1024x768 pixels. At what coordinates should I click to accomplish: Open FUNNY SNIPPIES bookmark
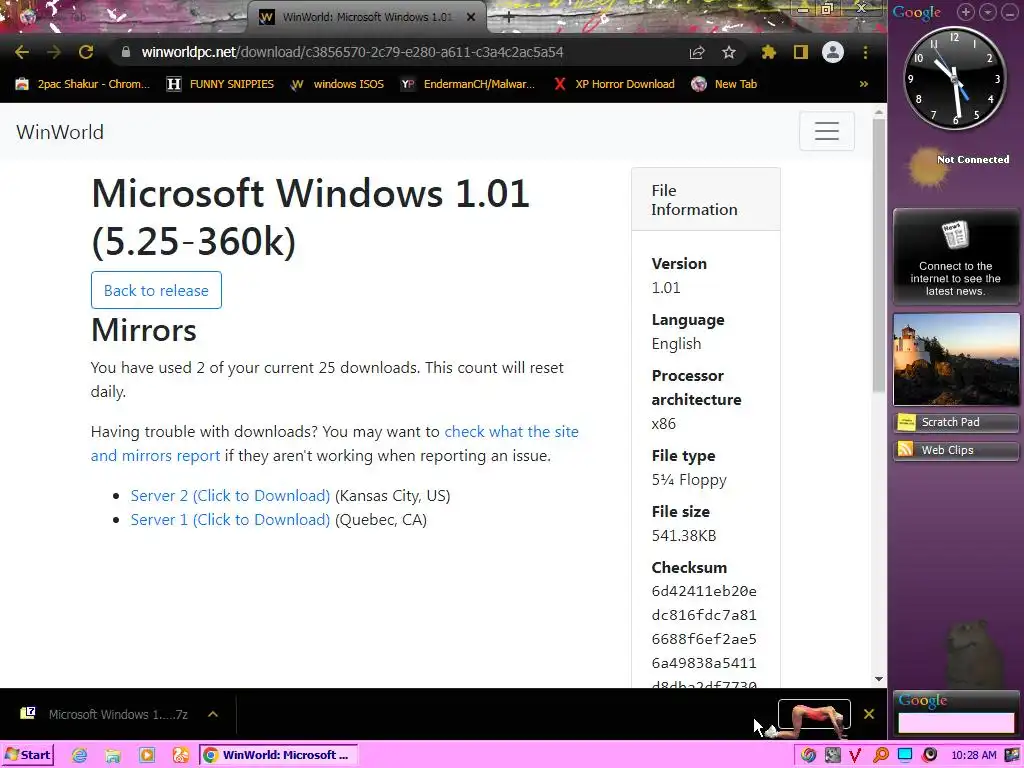coord(220,84)
